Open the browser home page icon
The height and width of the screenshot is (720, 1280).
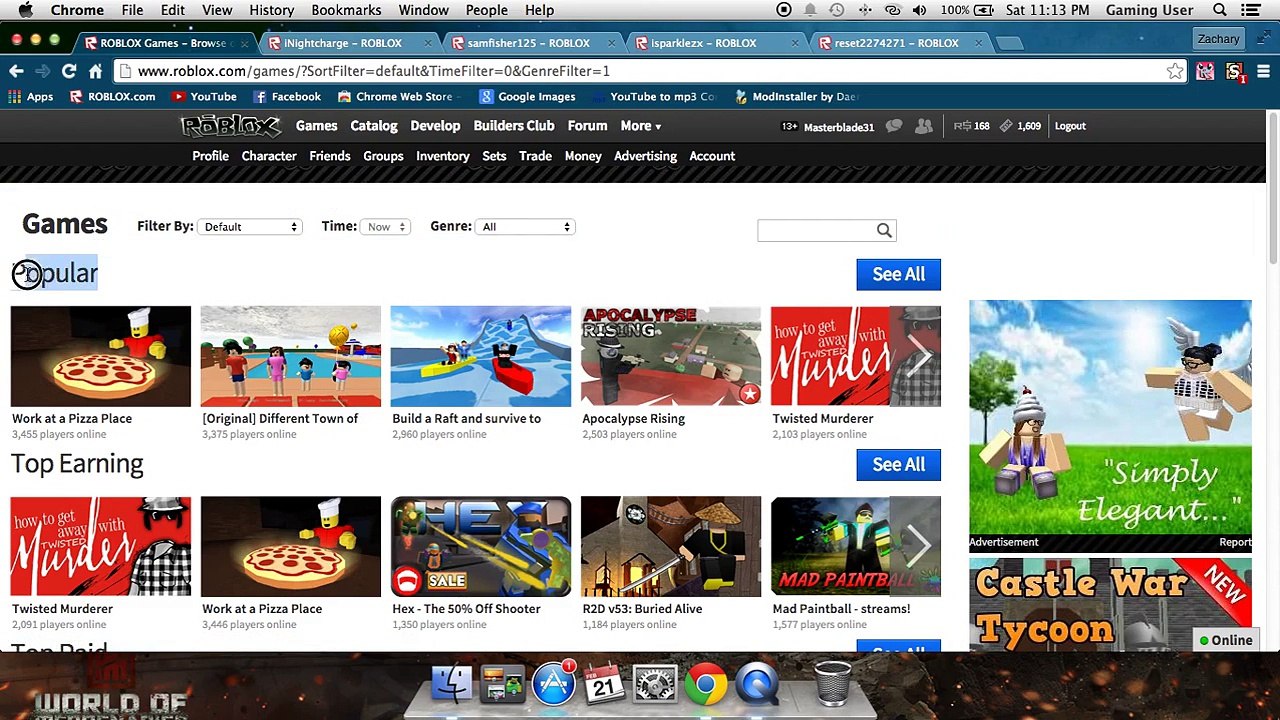(x=95, y=71)
